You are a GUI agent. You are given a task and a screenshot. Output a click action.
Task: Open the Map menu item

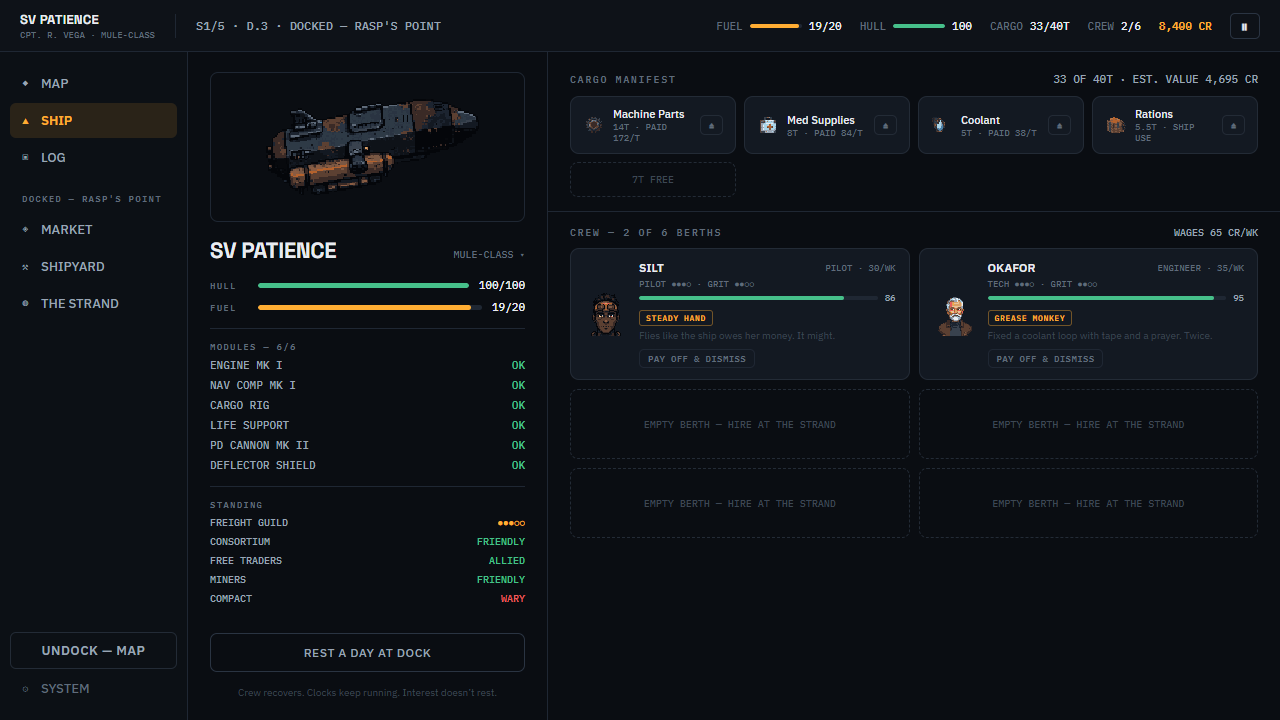[x=94, y=84]
